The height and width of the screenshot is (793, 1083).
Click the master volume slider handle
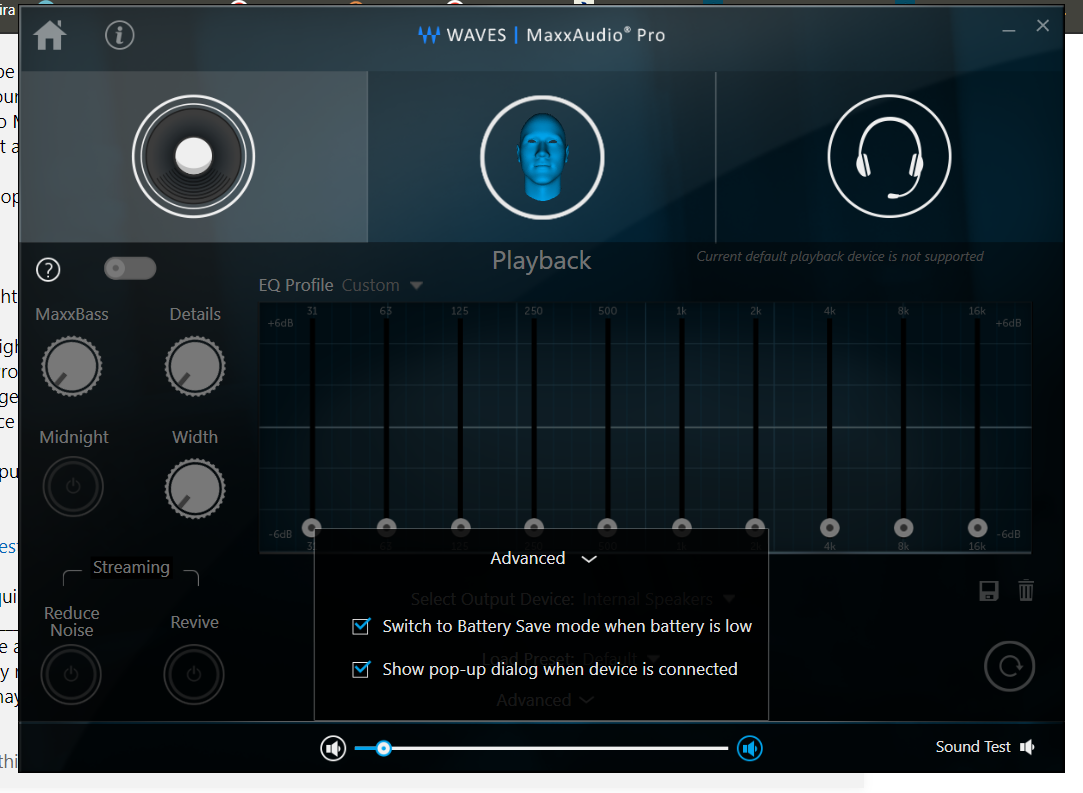pos(383,748)
